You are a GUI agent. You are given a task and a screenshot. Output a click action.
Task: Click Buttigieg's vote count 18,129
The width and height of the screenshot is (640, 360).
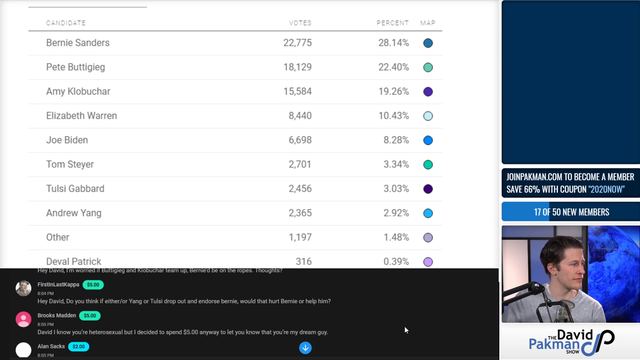coord(298,67)
